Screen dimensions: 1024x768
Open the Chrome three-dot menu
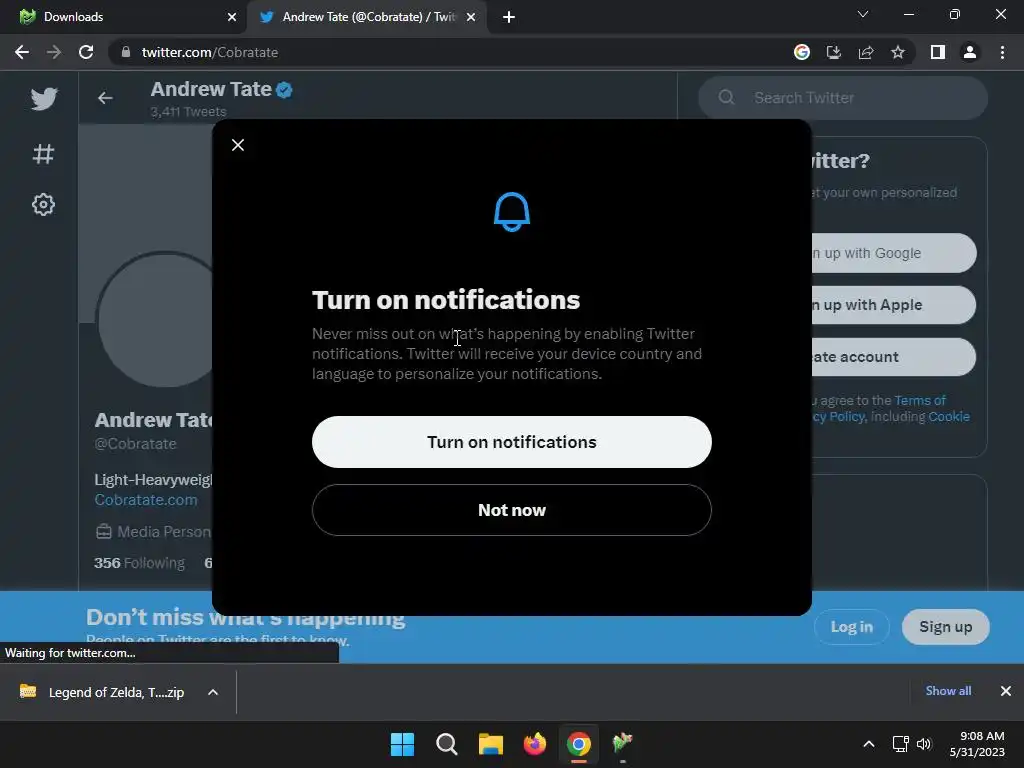tap(1002, 52)
